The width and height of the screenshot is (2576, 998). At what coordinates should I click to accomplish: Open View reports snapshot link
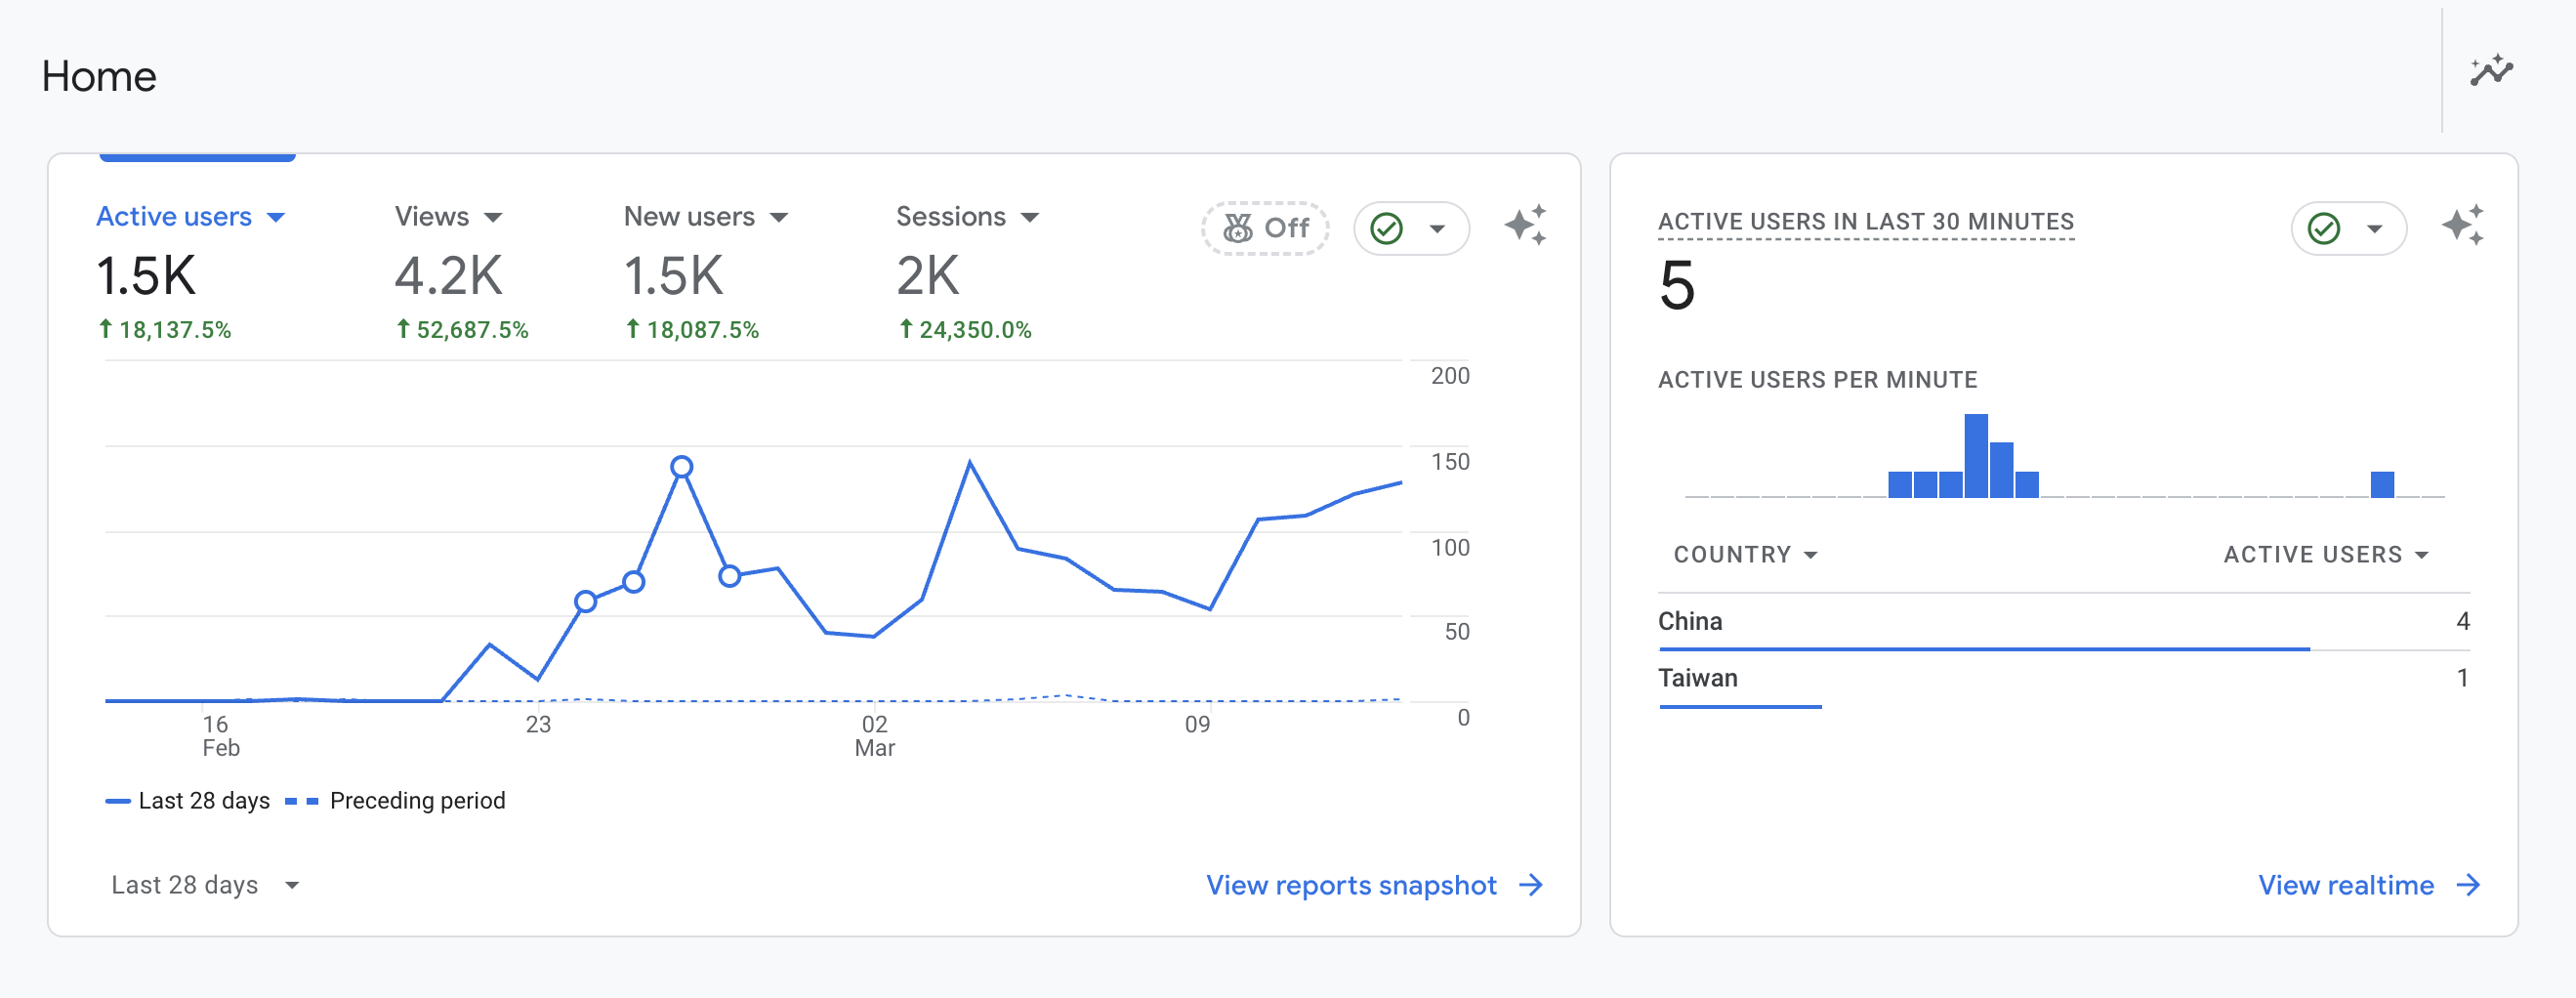coord(1350,885)
